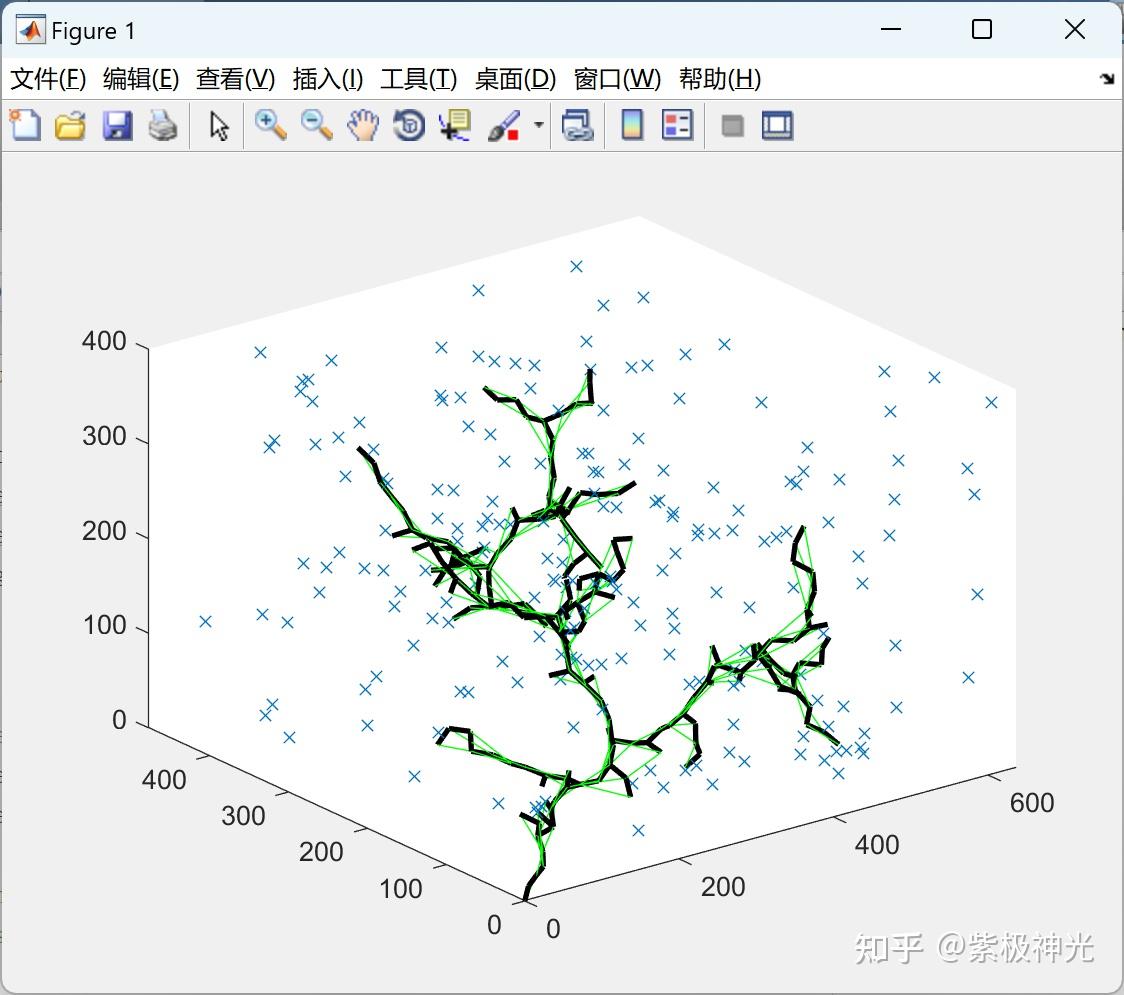Save the current figure

click(117, 125)
